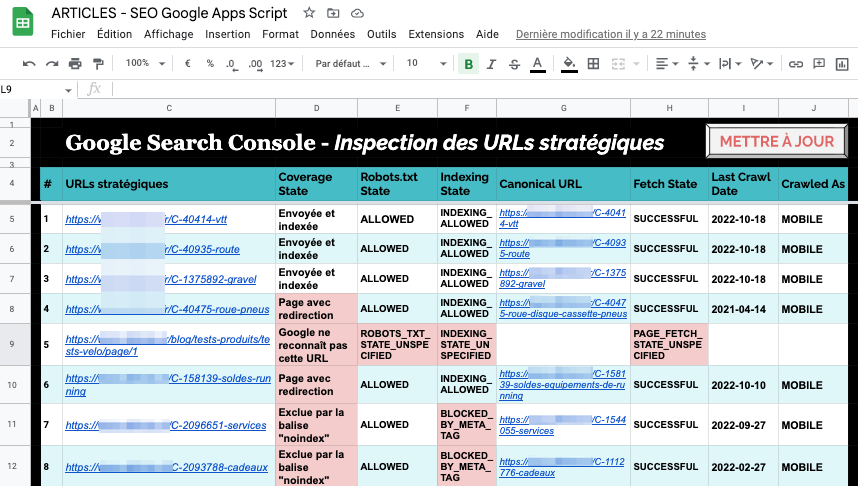Insert a comment
Viewport: 858px width, 486px height.
tap(819, 64)
